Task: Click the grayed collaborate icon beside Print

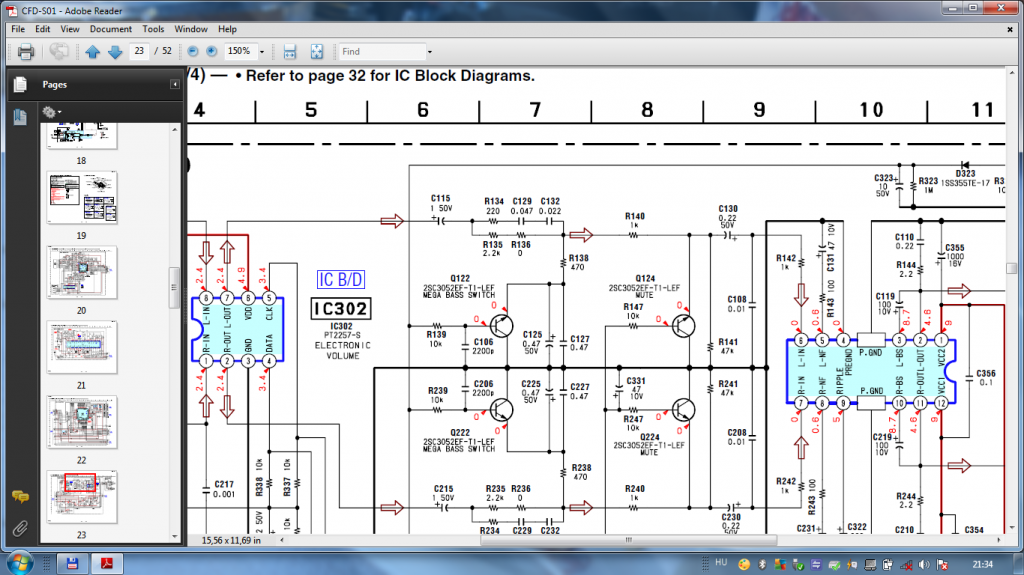Action: click(x=59, y=52)
